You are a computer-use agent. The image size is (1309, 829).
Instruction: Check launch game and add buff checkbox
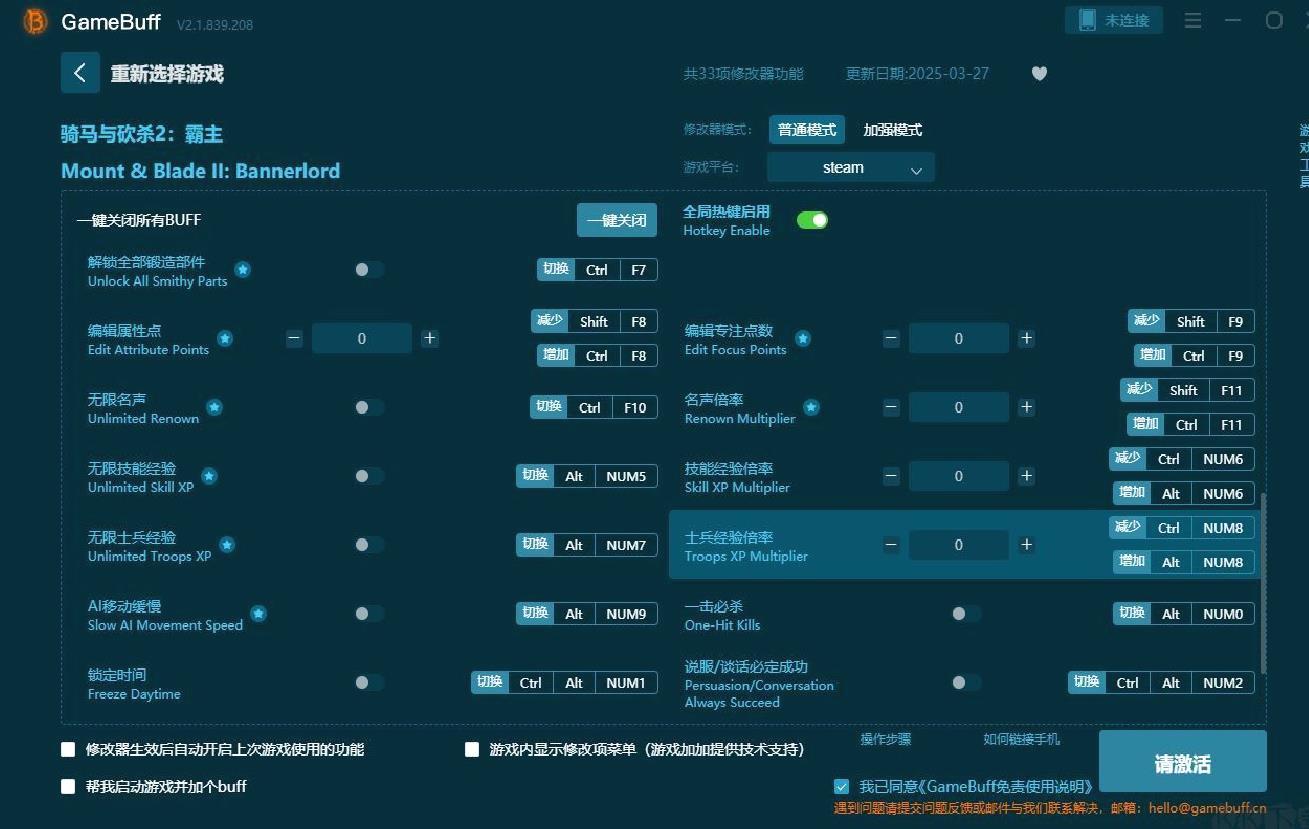pyautogui.click(x=68, y=786)
